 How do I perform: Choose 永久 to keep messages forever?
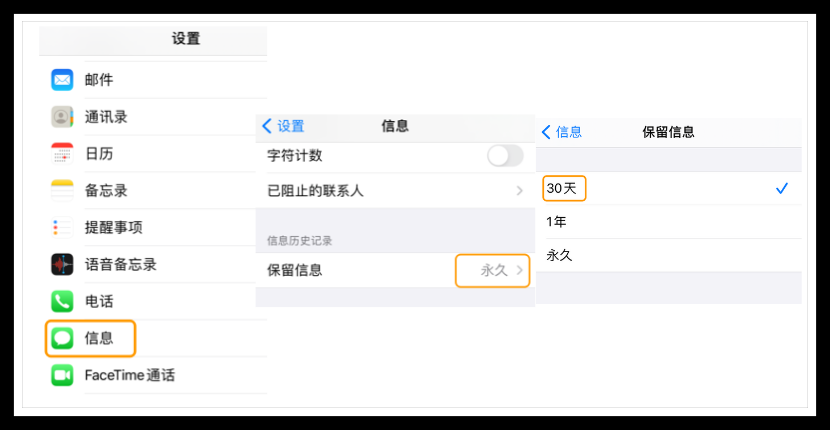tap(560, 256)
